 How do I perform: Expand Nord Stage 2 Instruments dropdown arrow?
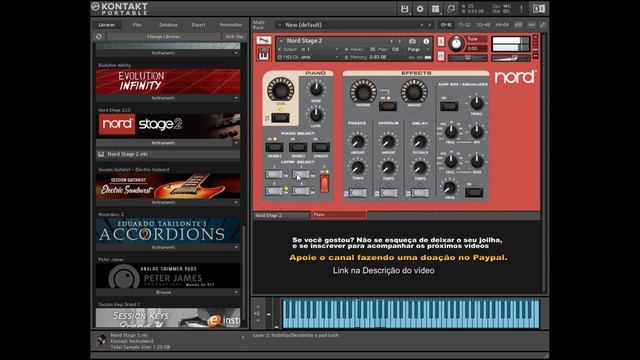click(x=236, y=143)
